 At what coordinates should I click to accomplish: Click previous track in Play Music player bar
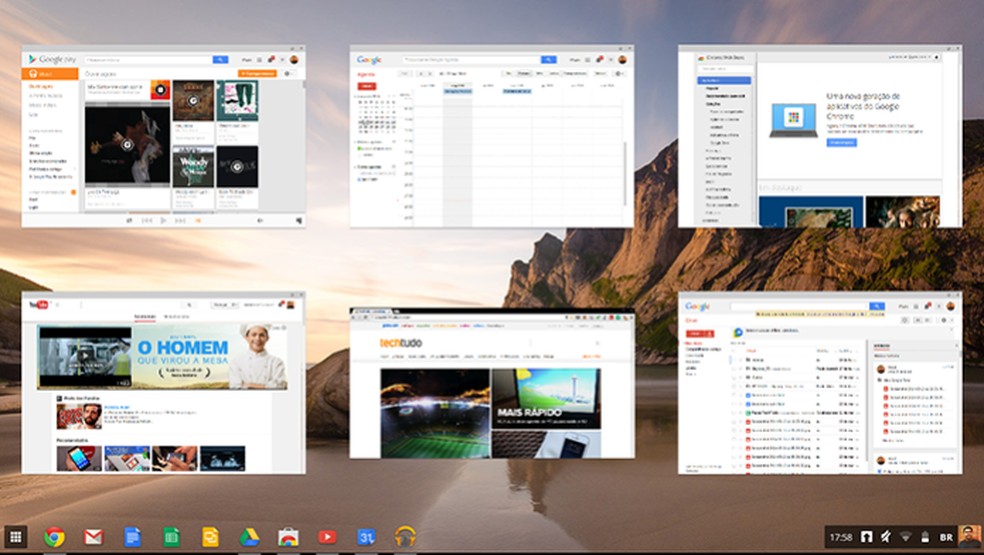(147, 220)
